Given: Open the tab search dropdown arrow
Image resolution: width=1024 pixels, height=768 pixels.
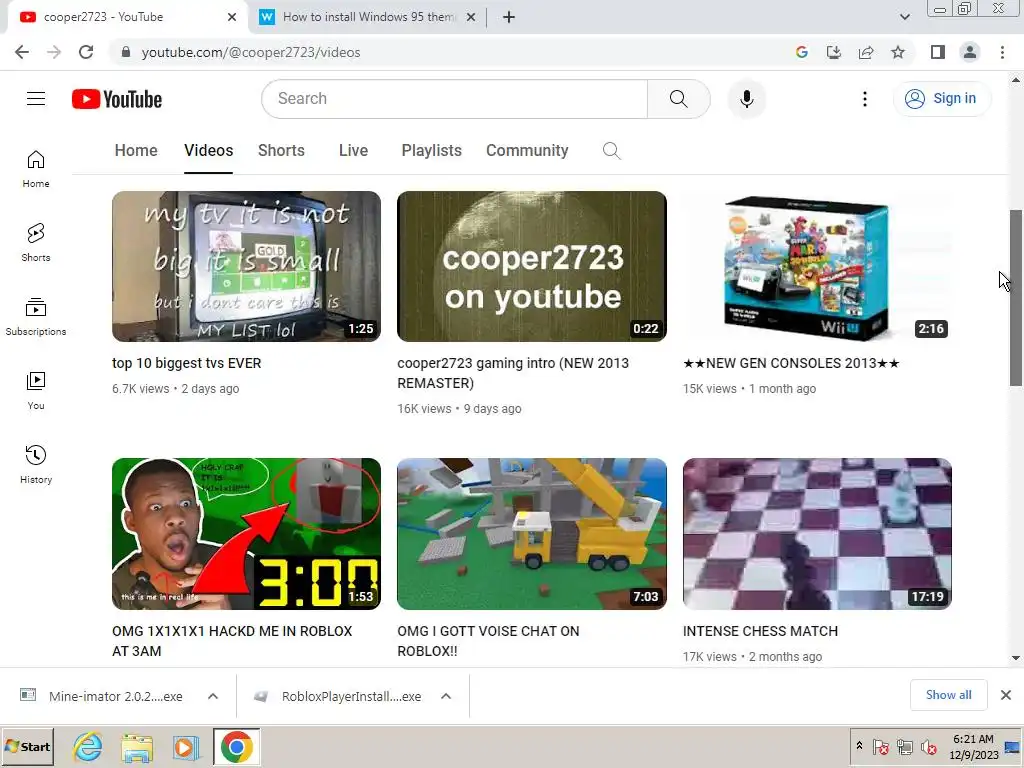Looking at the screenshot, I should pyautogui.click(x=904, y=17).
